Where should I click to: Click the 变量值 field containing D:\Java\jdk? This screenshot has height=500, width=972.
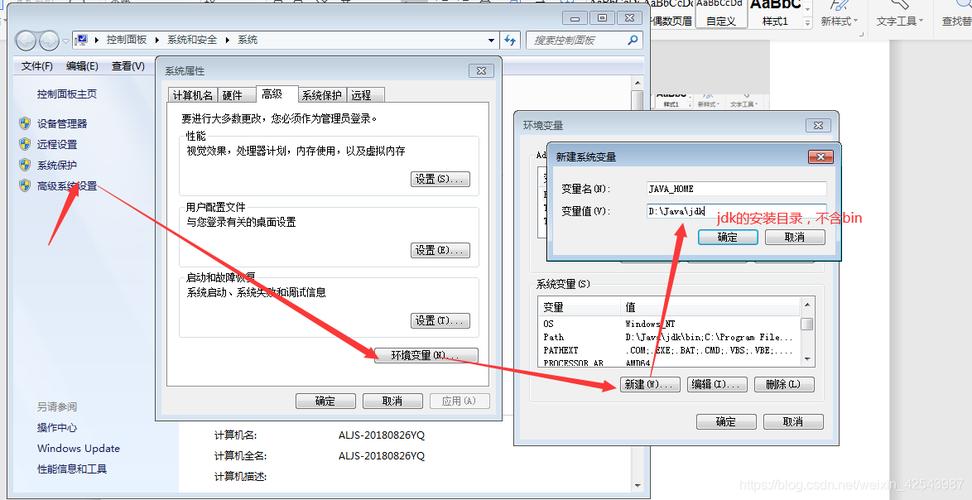pos(736,211)
